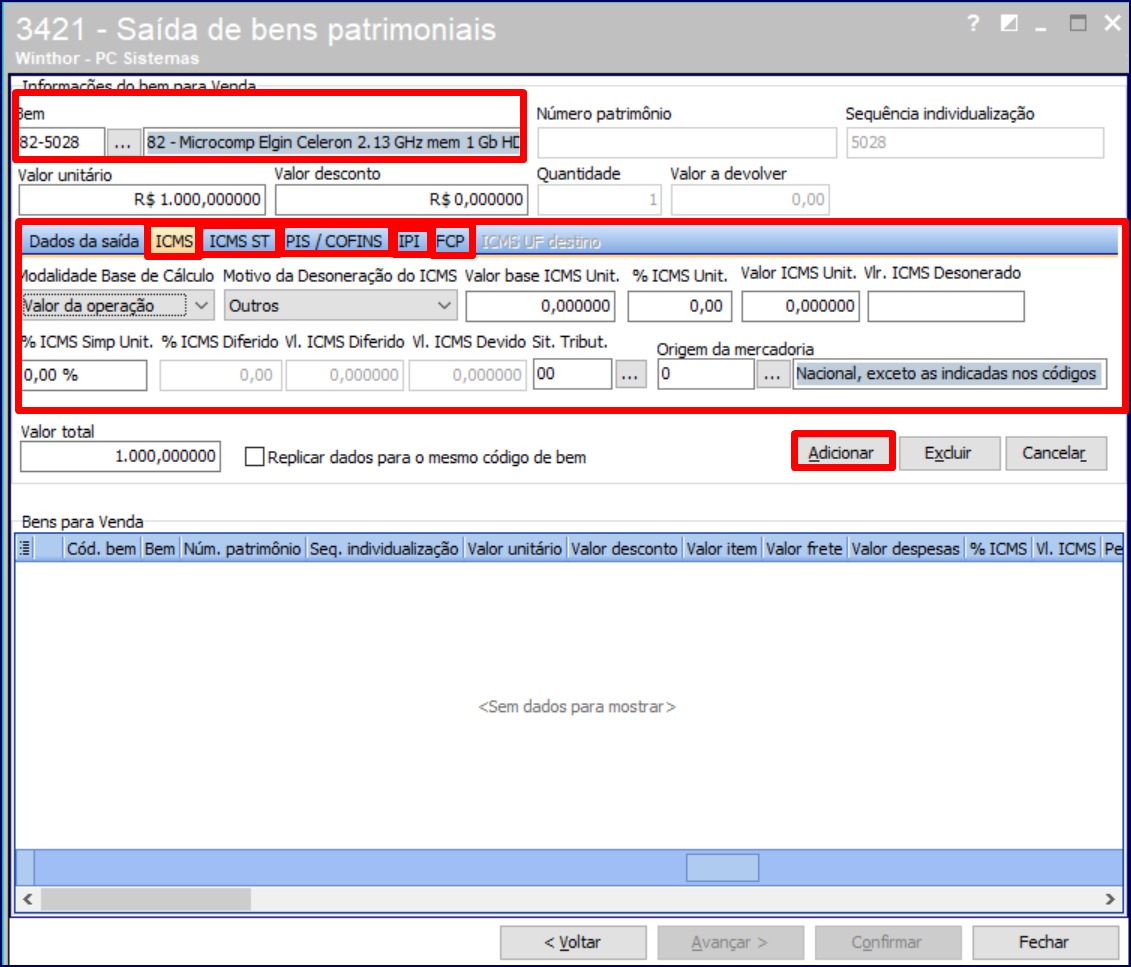The height and width of the screenshot is (967, 1131).
Task: Click the diagonal window-mode icon in title bar
Action: point(1008,24)
